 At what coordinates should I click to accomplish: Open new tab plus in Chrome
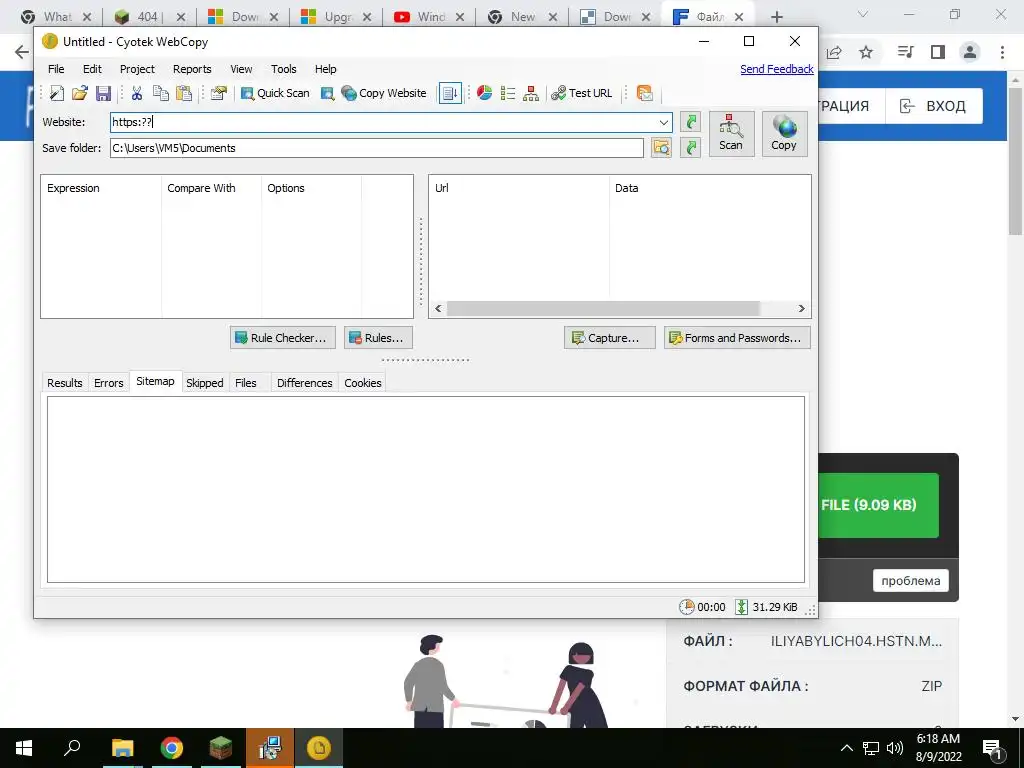click(776, 17)
